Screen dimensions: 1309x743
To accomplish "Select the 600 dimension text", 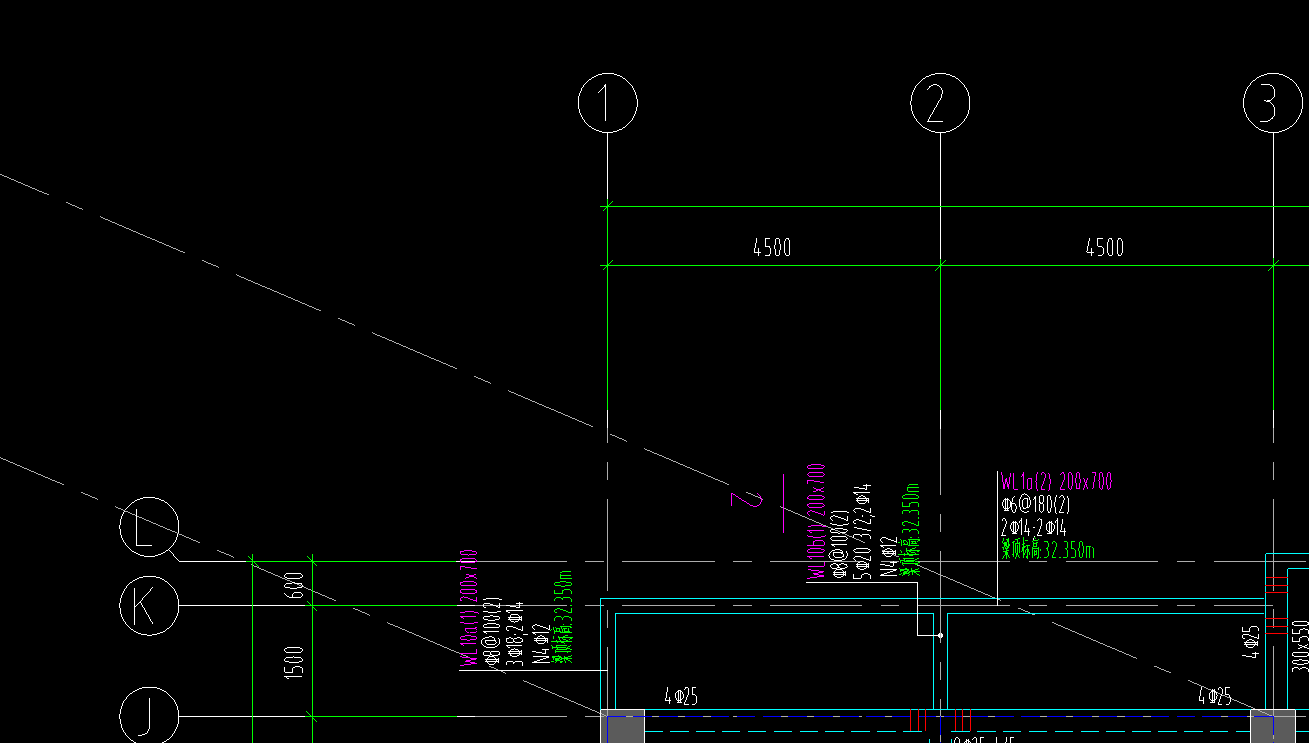I will point(293,584).
